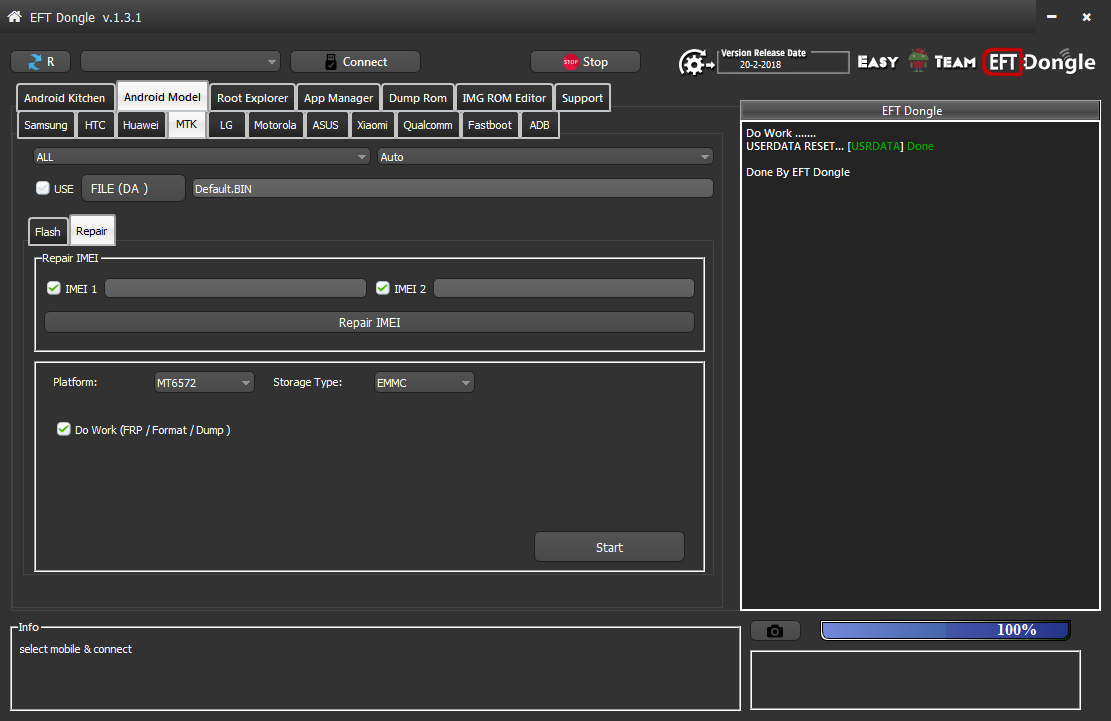This screenshot has width=1111, height=721.
Task: Open the Storage Type EMMC dropdown
Action: (424, 382)
